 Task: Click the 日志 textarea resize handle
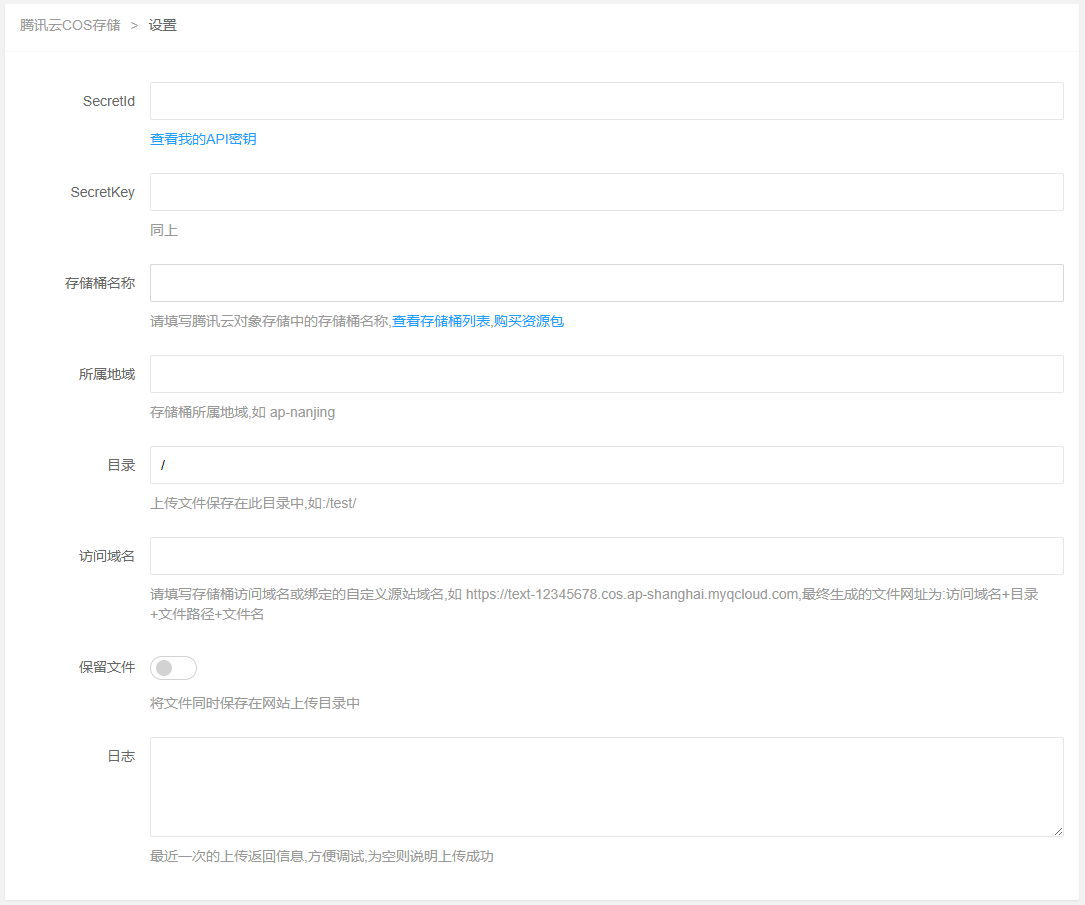click(1058, 831)
